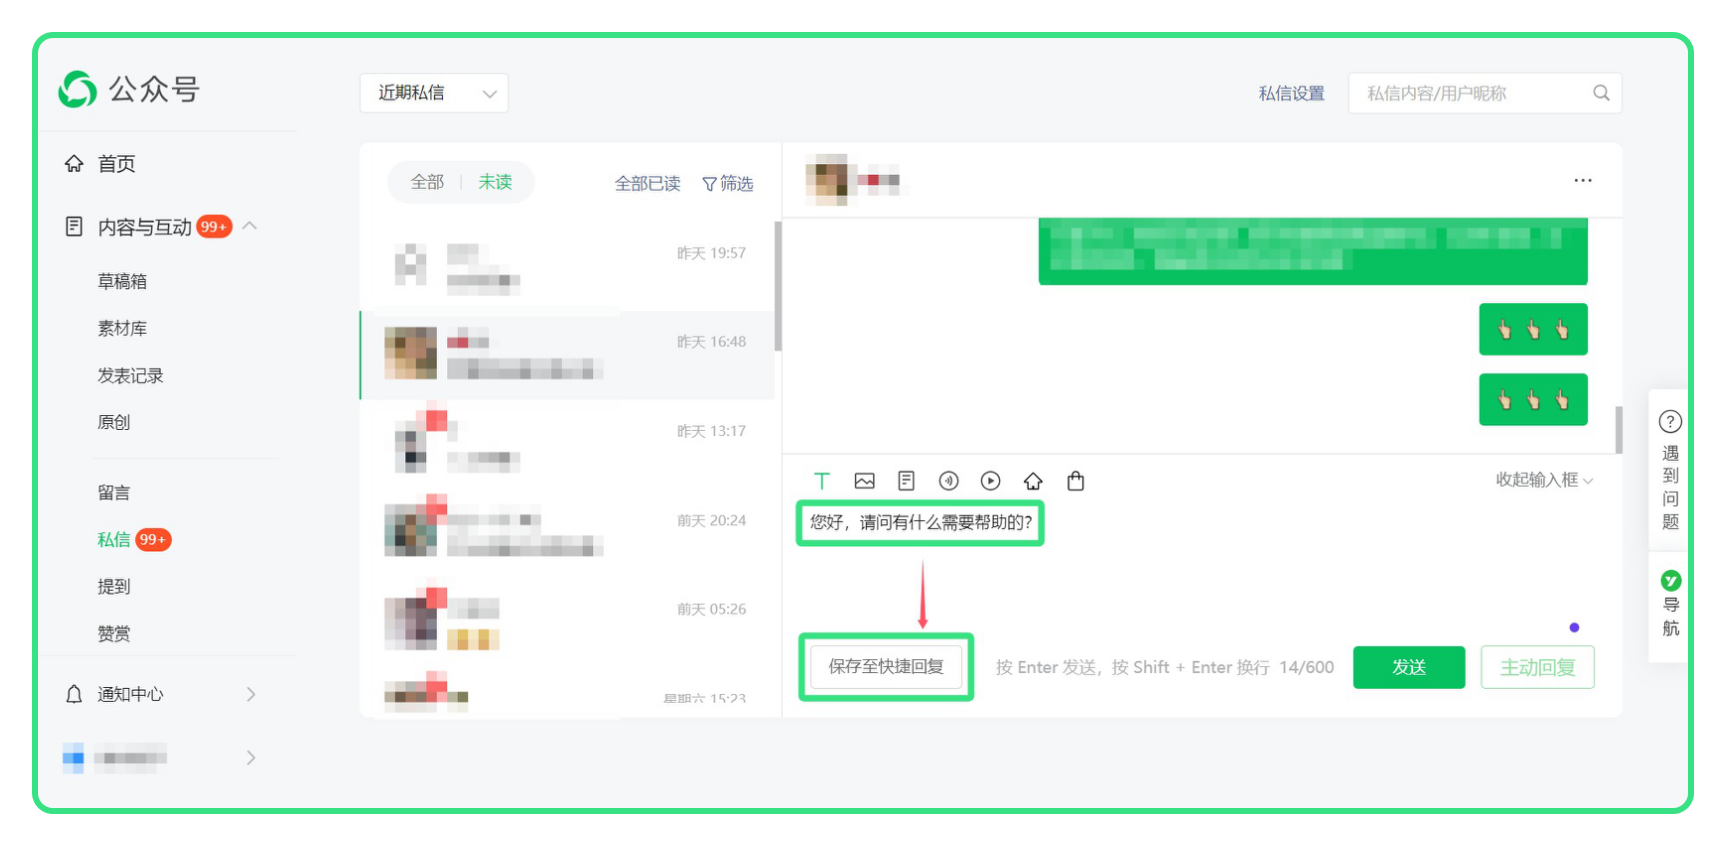
Task: Click the audio icon in reply toolbar
Action: (949, 481)
